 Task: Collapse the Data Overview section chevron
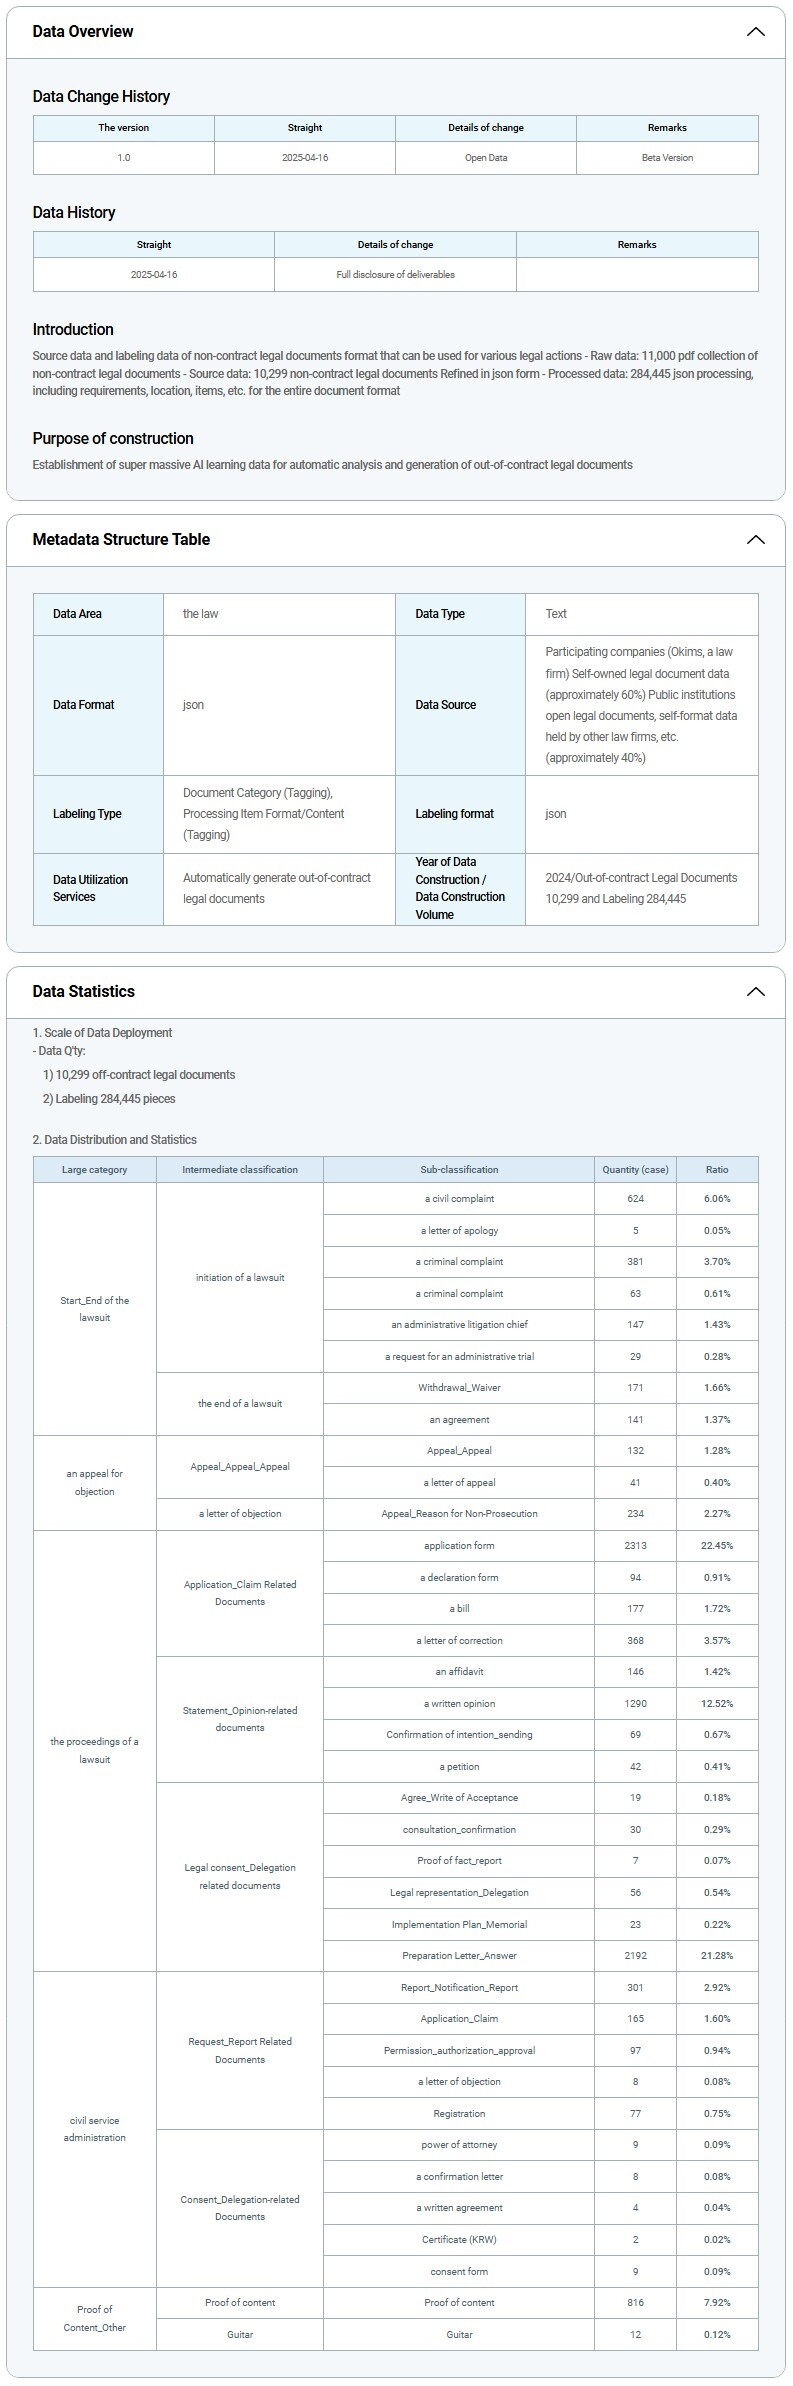(x=755, y=32)
